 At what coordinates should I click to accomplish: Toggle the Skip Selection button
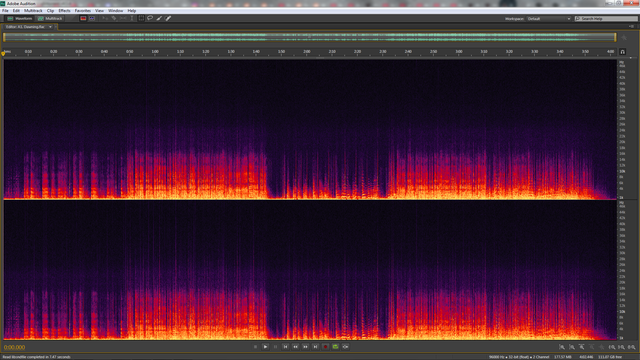345,347
